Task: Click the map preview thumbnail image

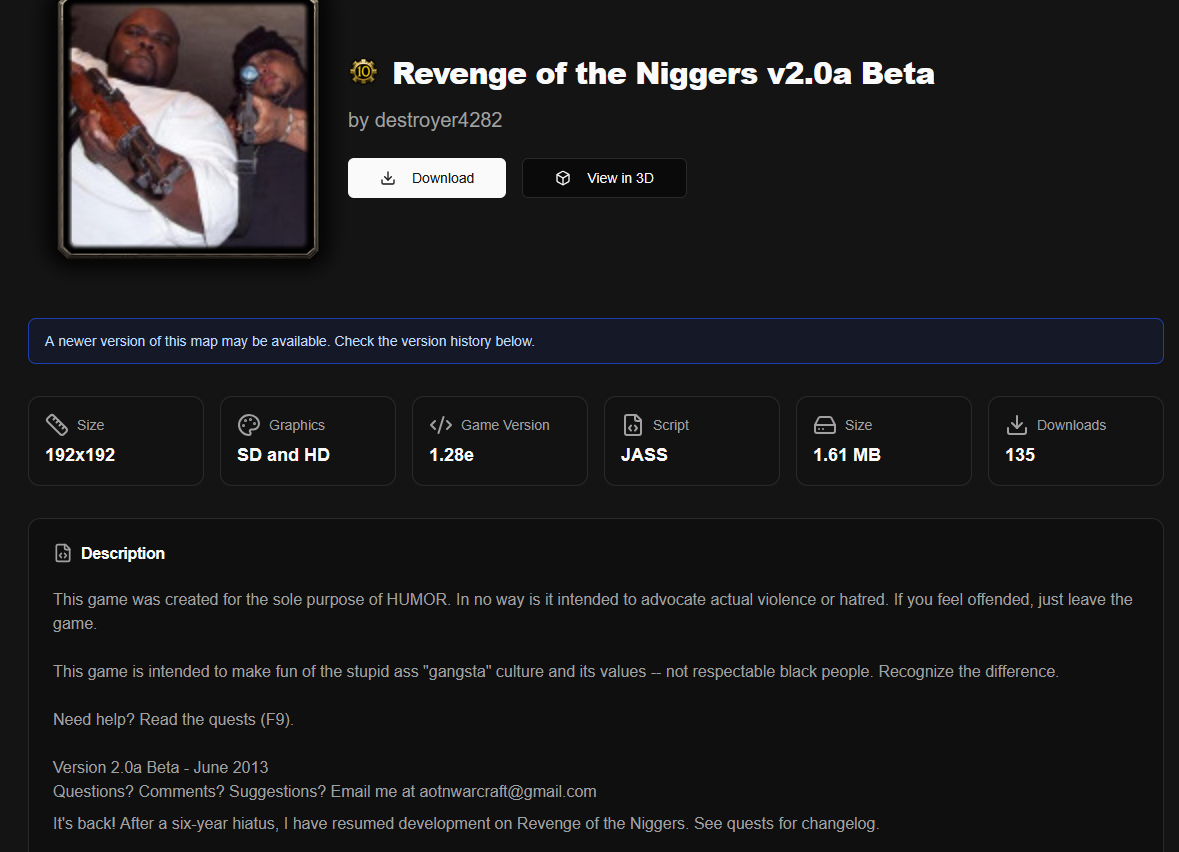Action: click(x=188, y=128)
